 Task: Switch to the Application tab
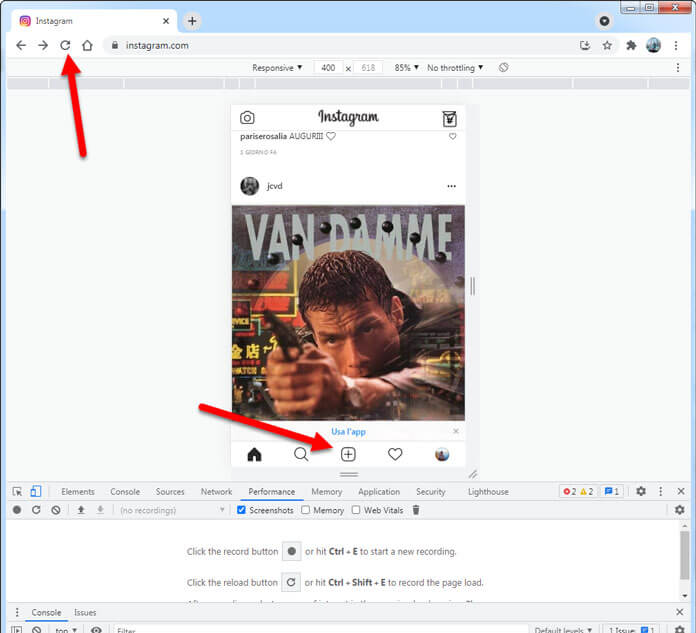click(x=379, y=491)
